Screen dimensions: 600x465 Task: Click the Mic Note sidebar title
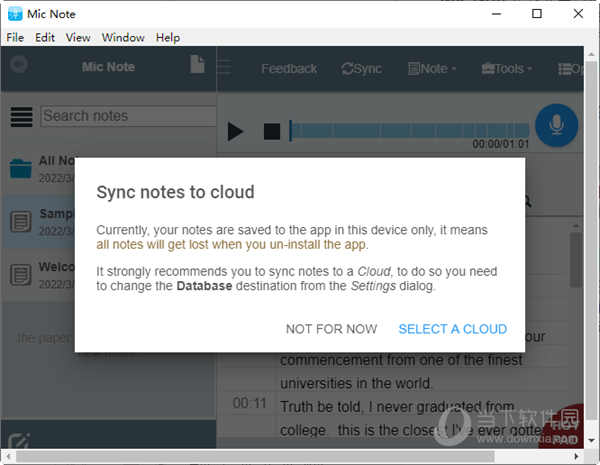(x=108, y=67)
